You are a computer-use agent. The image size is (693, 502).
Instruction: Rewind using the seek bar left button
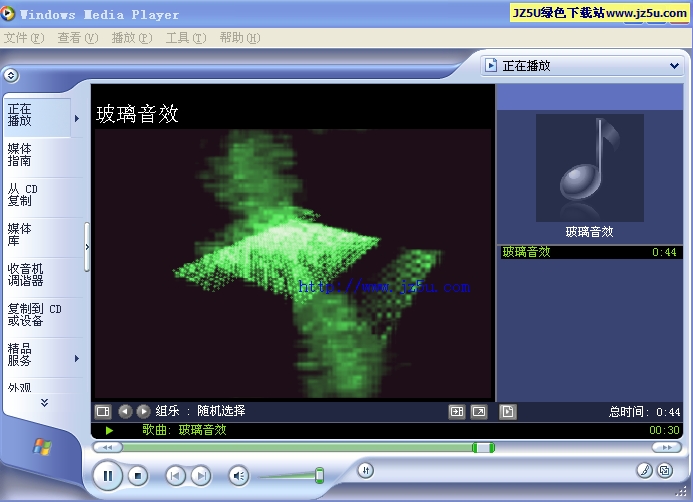click(107, 448)
